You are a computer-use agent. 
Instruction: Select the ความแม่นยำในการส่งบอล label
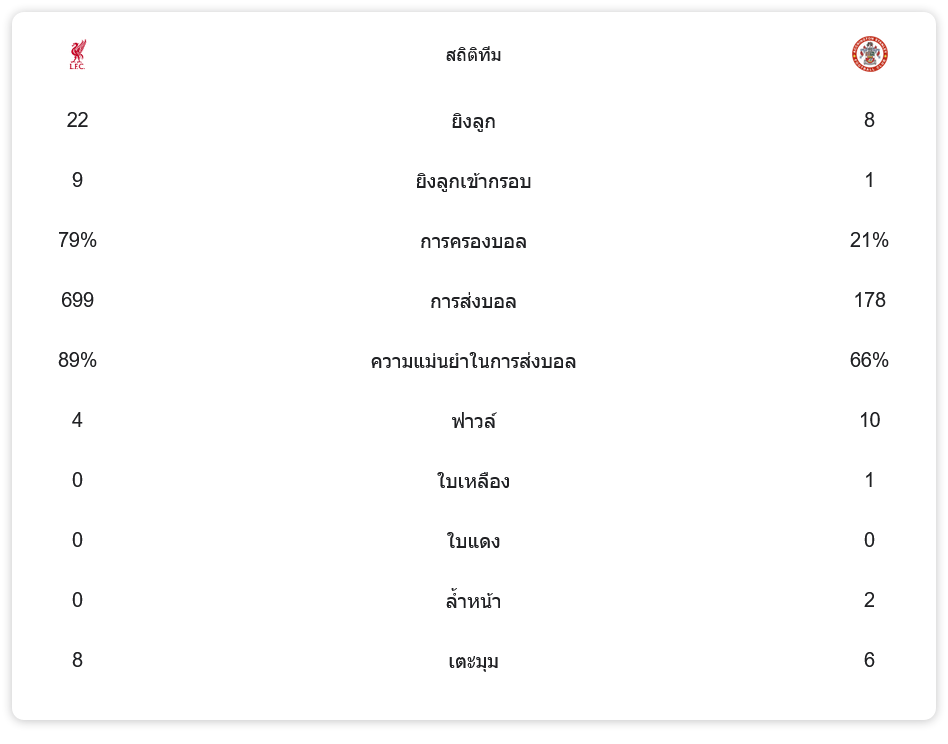point(473,361)
